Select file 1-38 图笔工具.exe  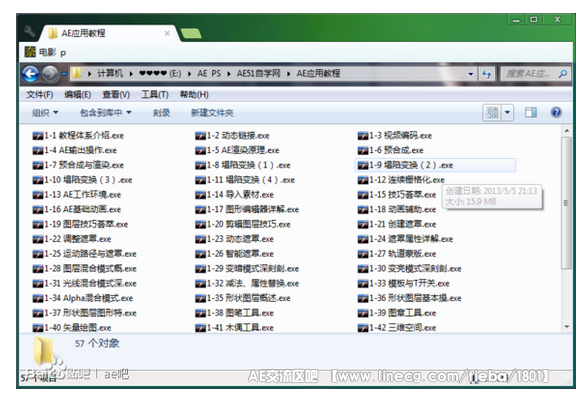pos(234,313)
